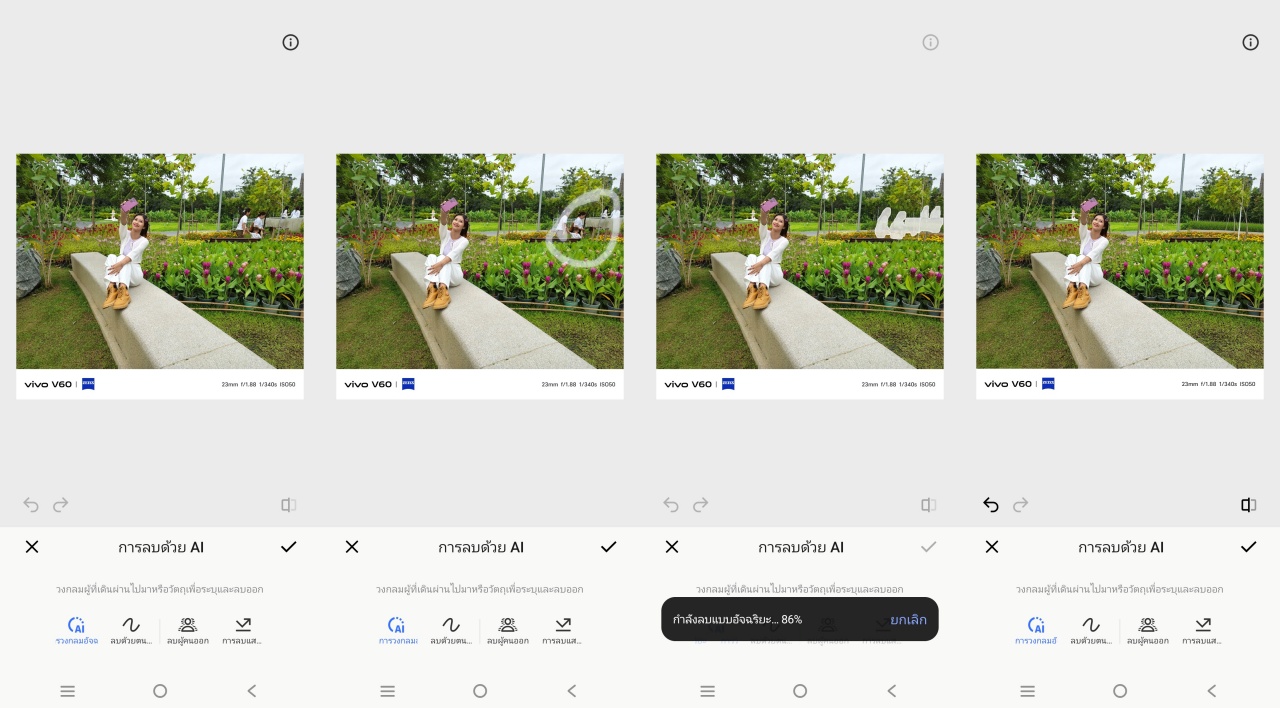Viewport: 1280px width, 708px height.
Task: Choose the remove passersby tool in fourth screen
Action: click(1147, 630)
